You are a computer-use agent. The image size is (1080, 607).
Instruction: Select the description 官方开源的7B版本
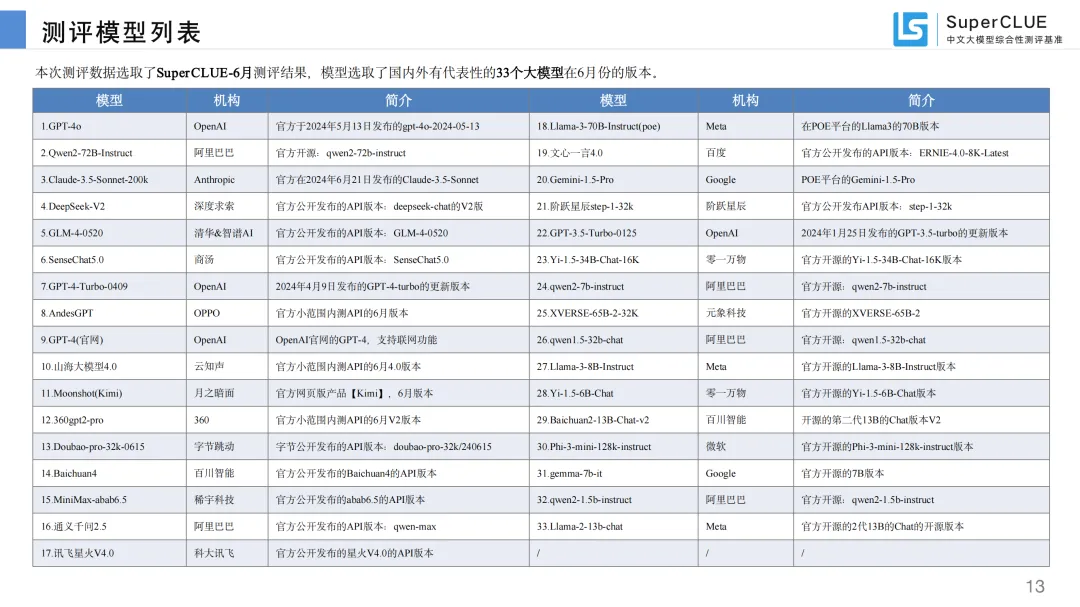point(922,473)
